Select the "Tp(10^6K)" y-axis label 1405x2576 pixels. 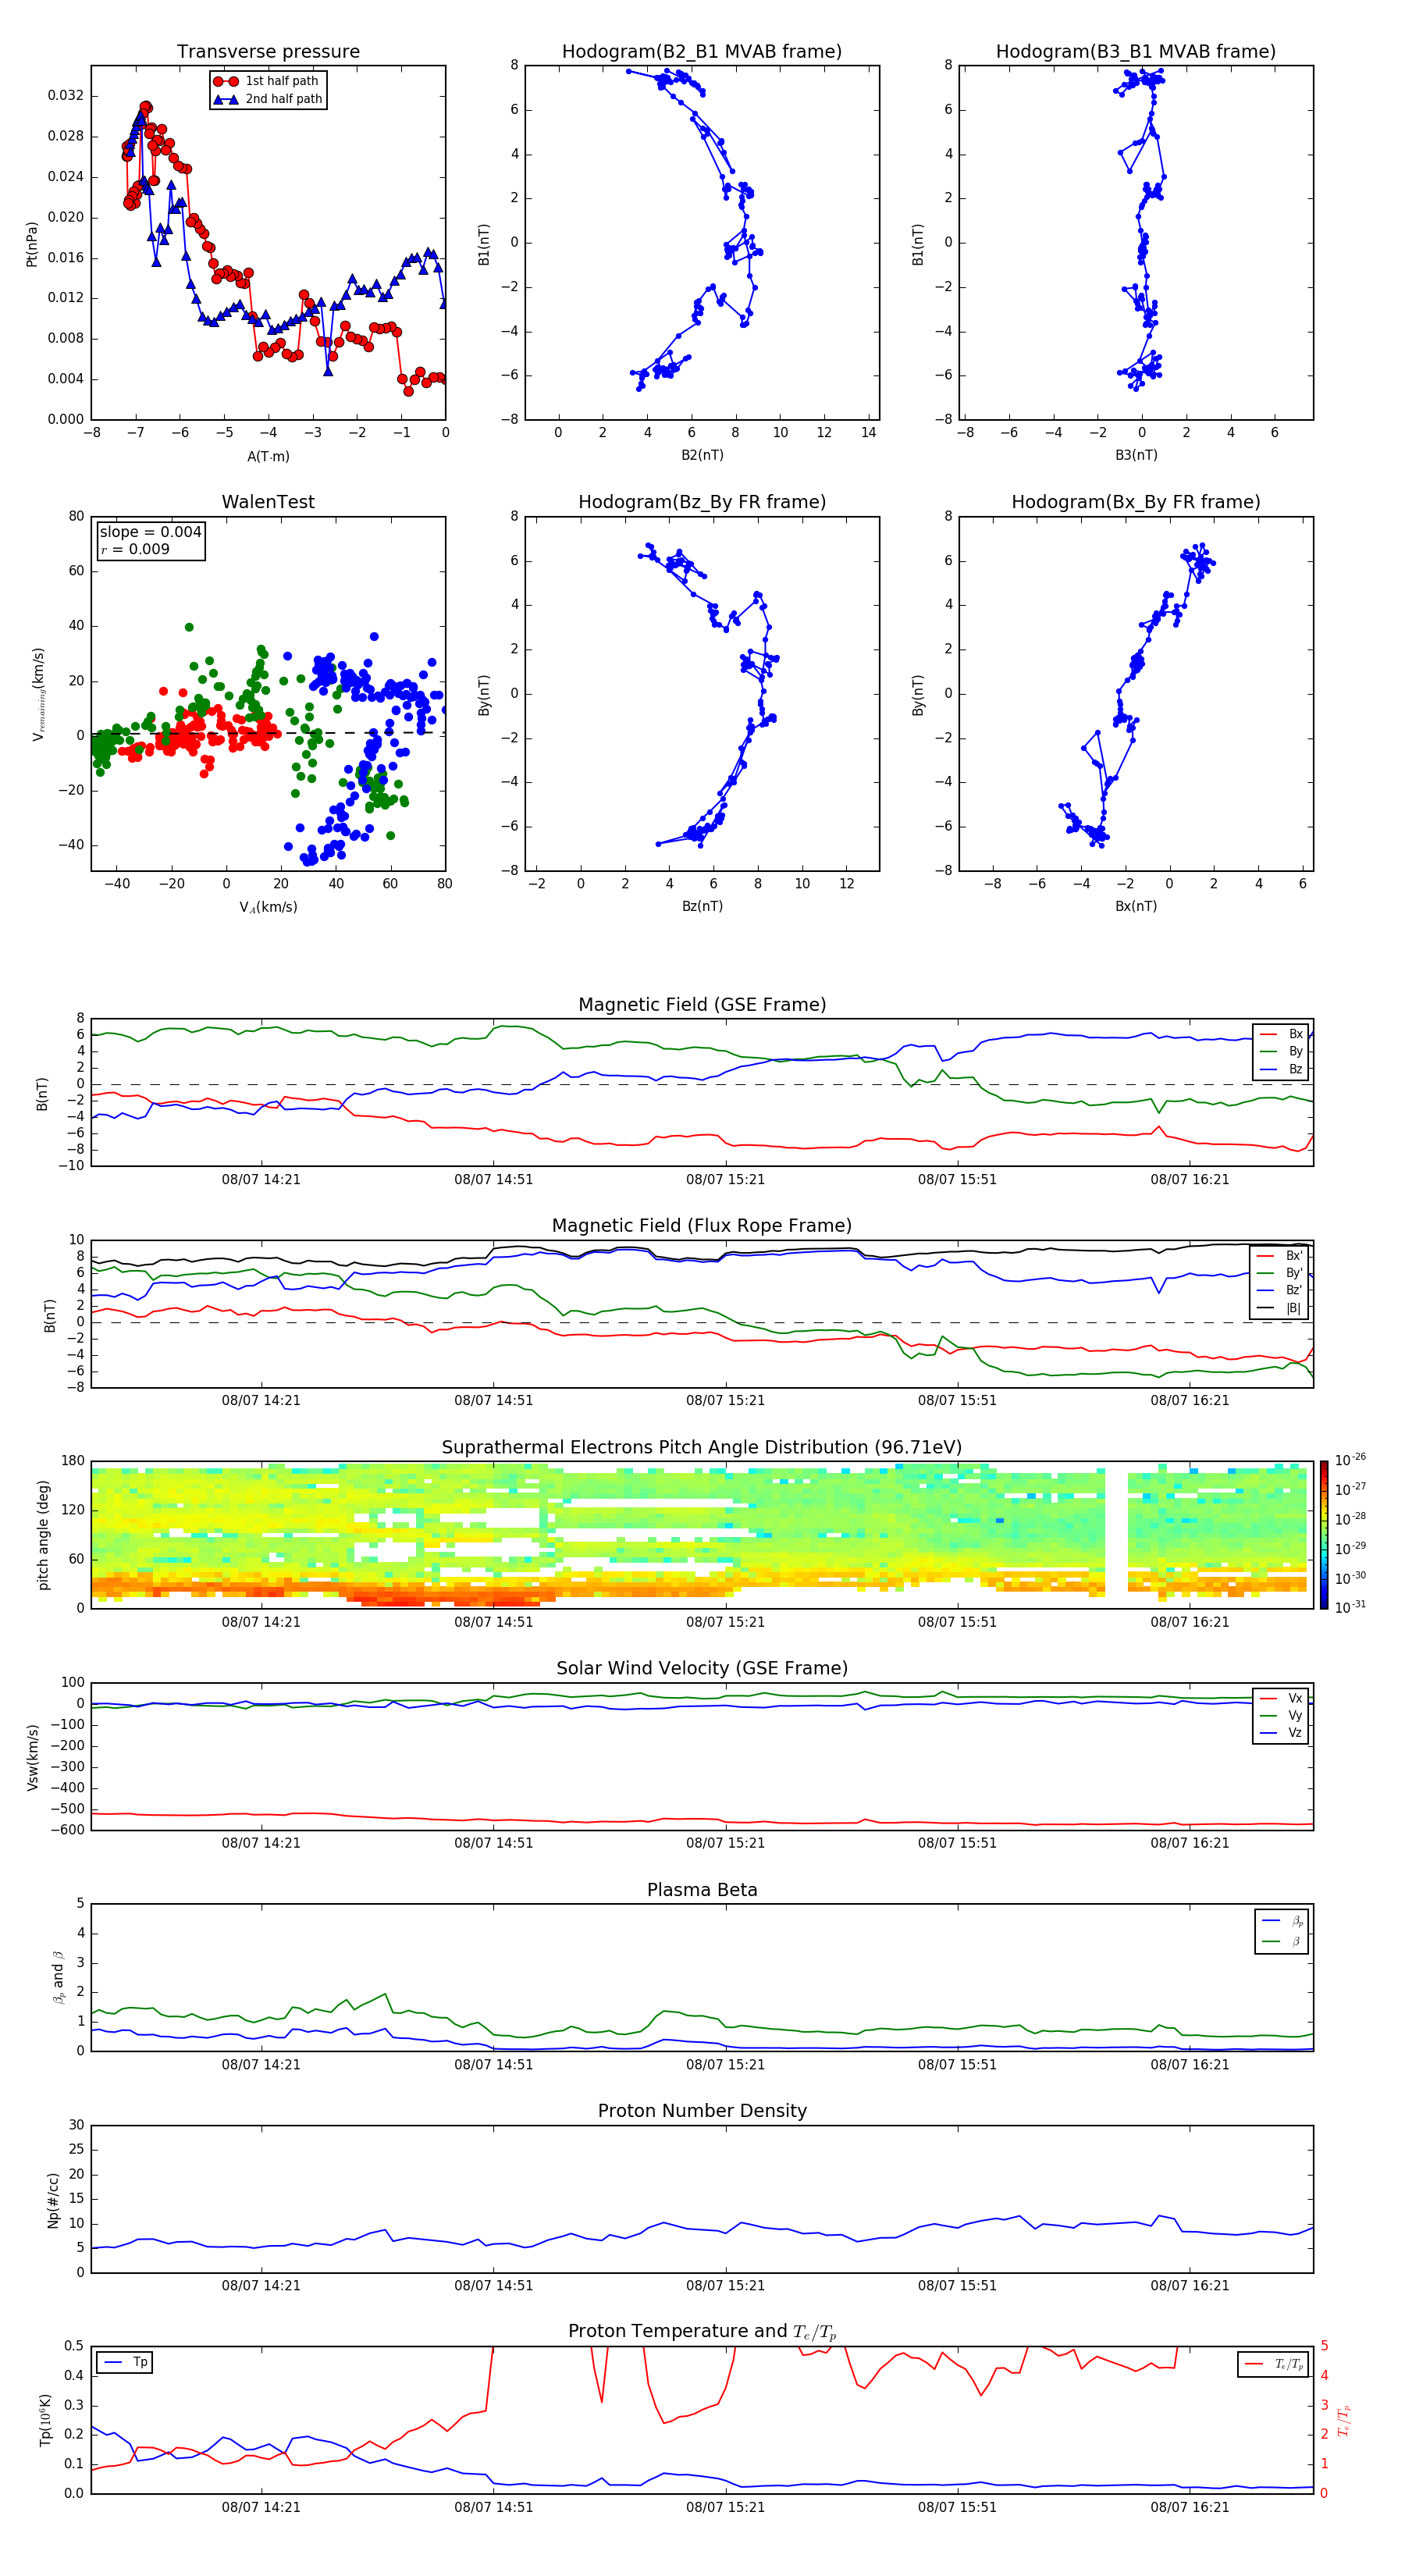point(45,2420)
